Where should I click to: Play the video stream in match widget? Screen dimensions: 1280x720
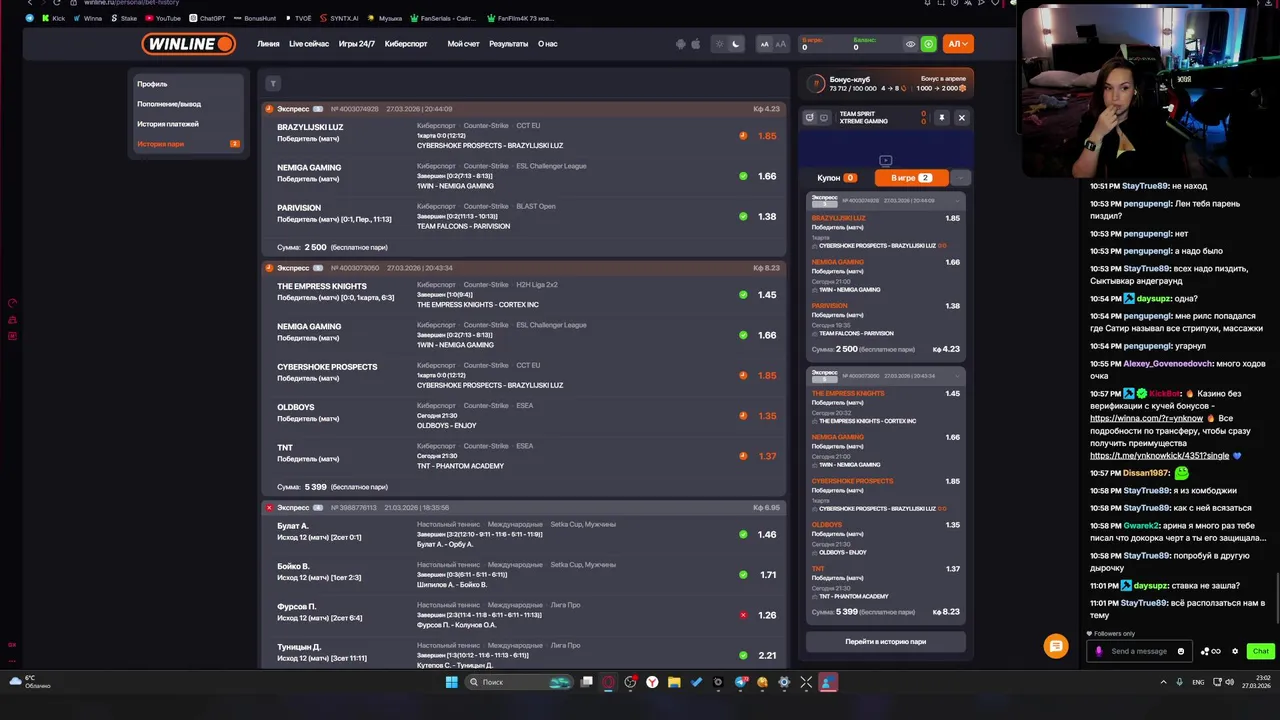coord(885,160)
